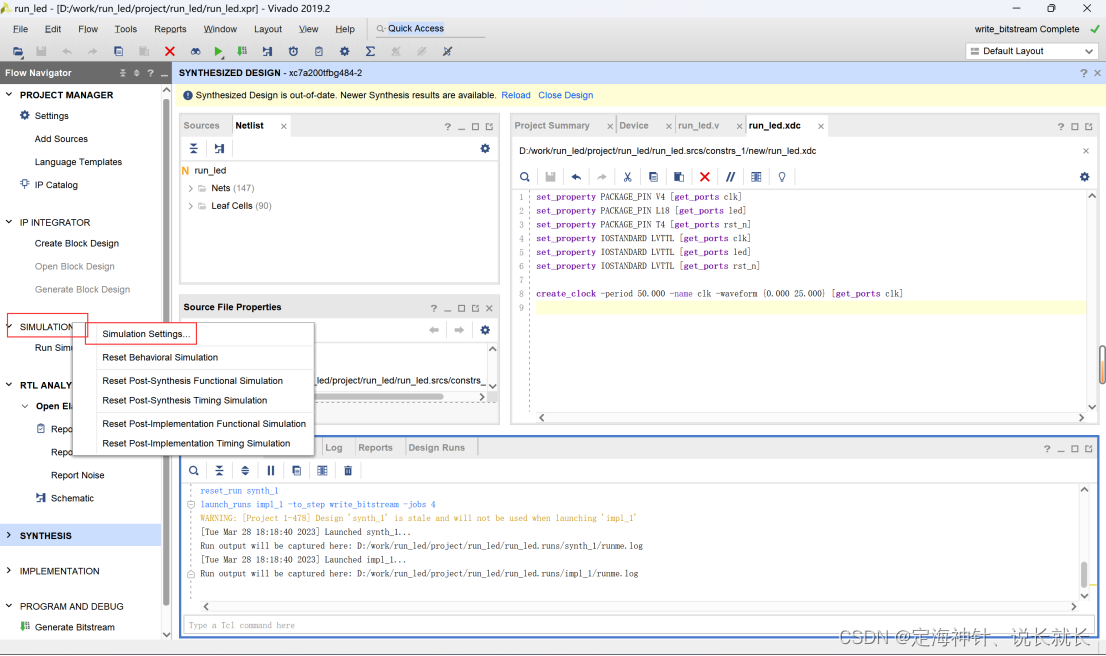This screenshot has height=656, width=1106.
Task: Click schematic icon in Netlist panel
Action: coord(219,149)
